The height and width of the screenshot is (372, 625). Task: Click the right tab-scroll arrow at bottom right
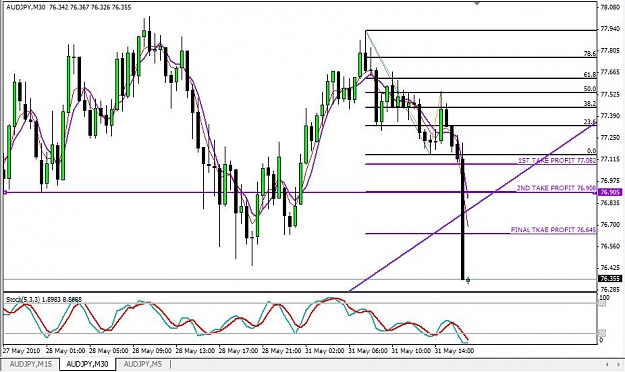click(x=618, y=364)
